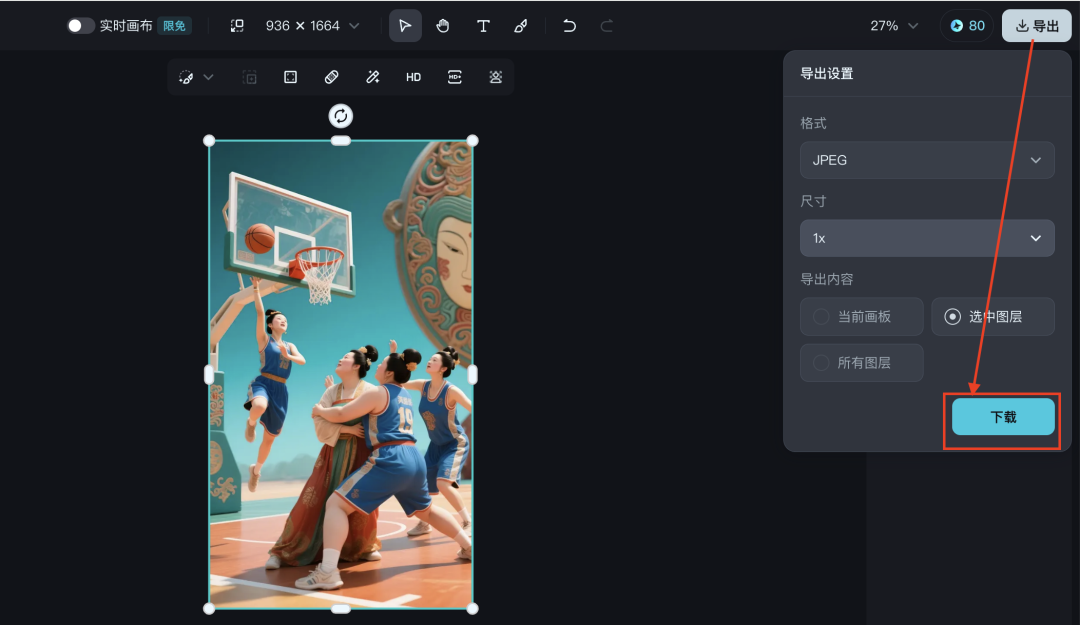Click the 下载 download button

pos(1002,417)
